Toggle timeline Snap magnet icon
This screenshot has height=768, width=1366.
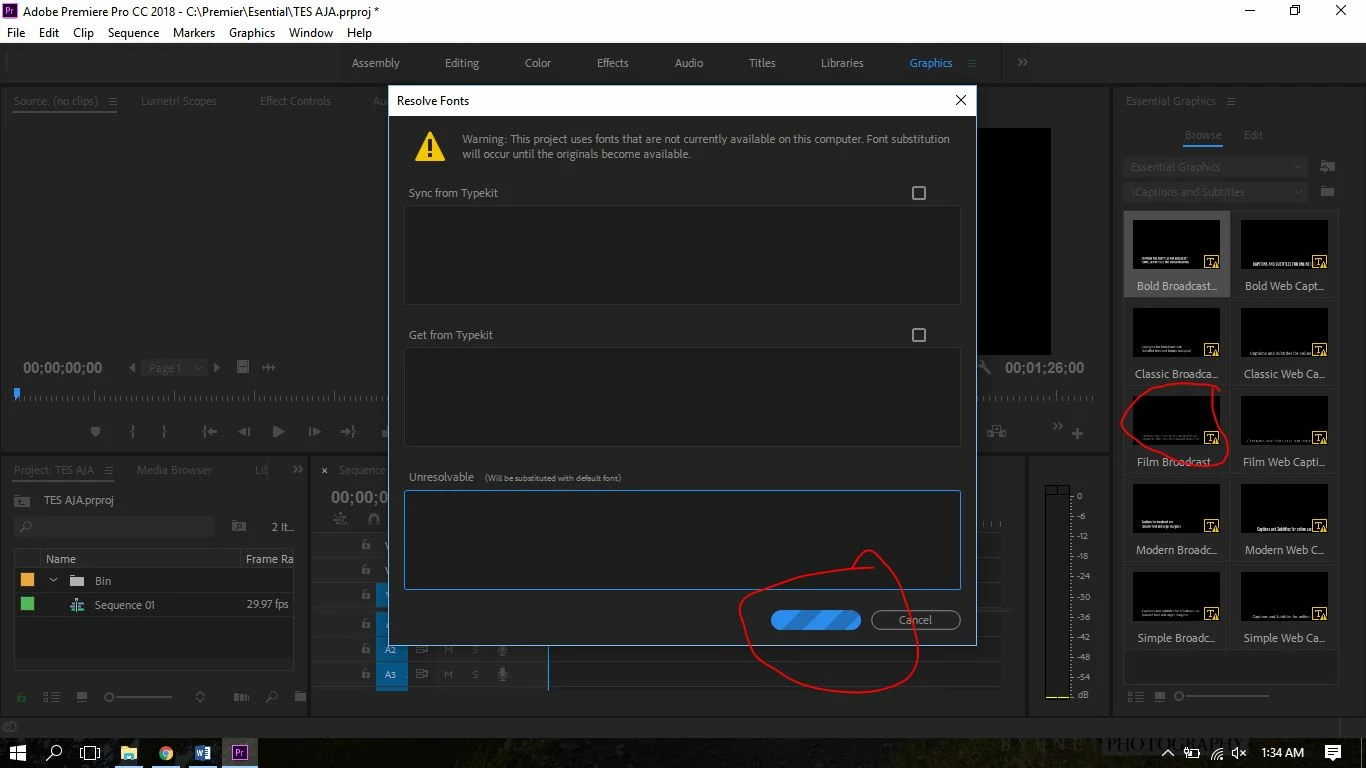[x=374, y=519]
